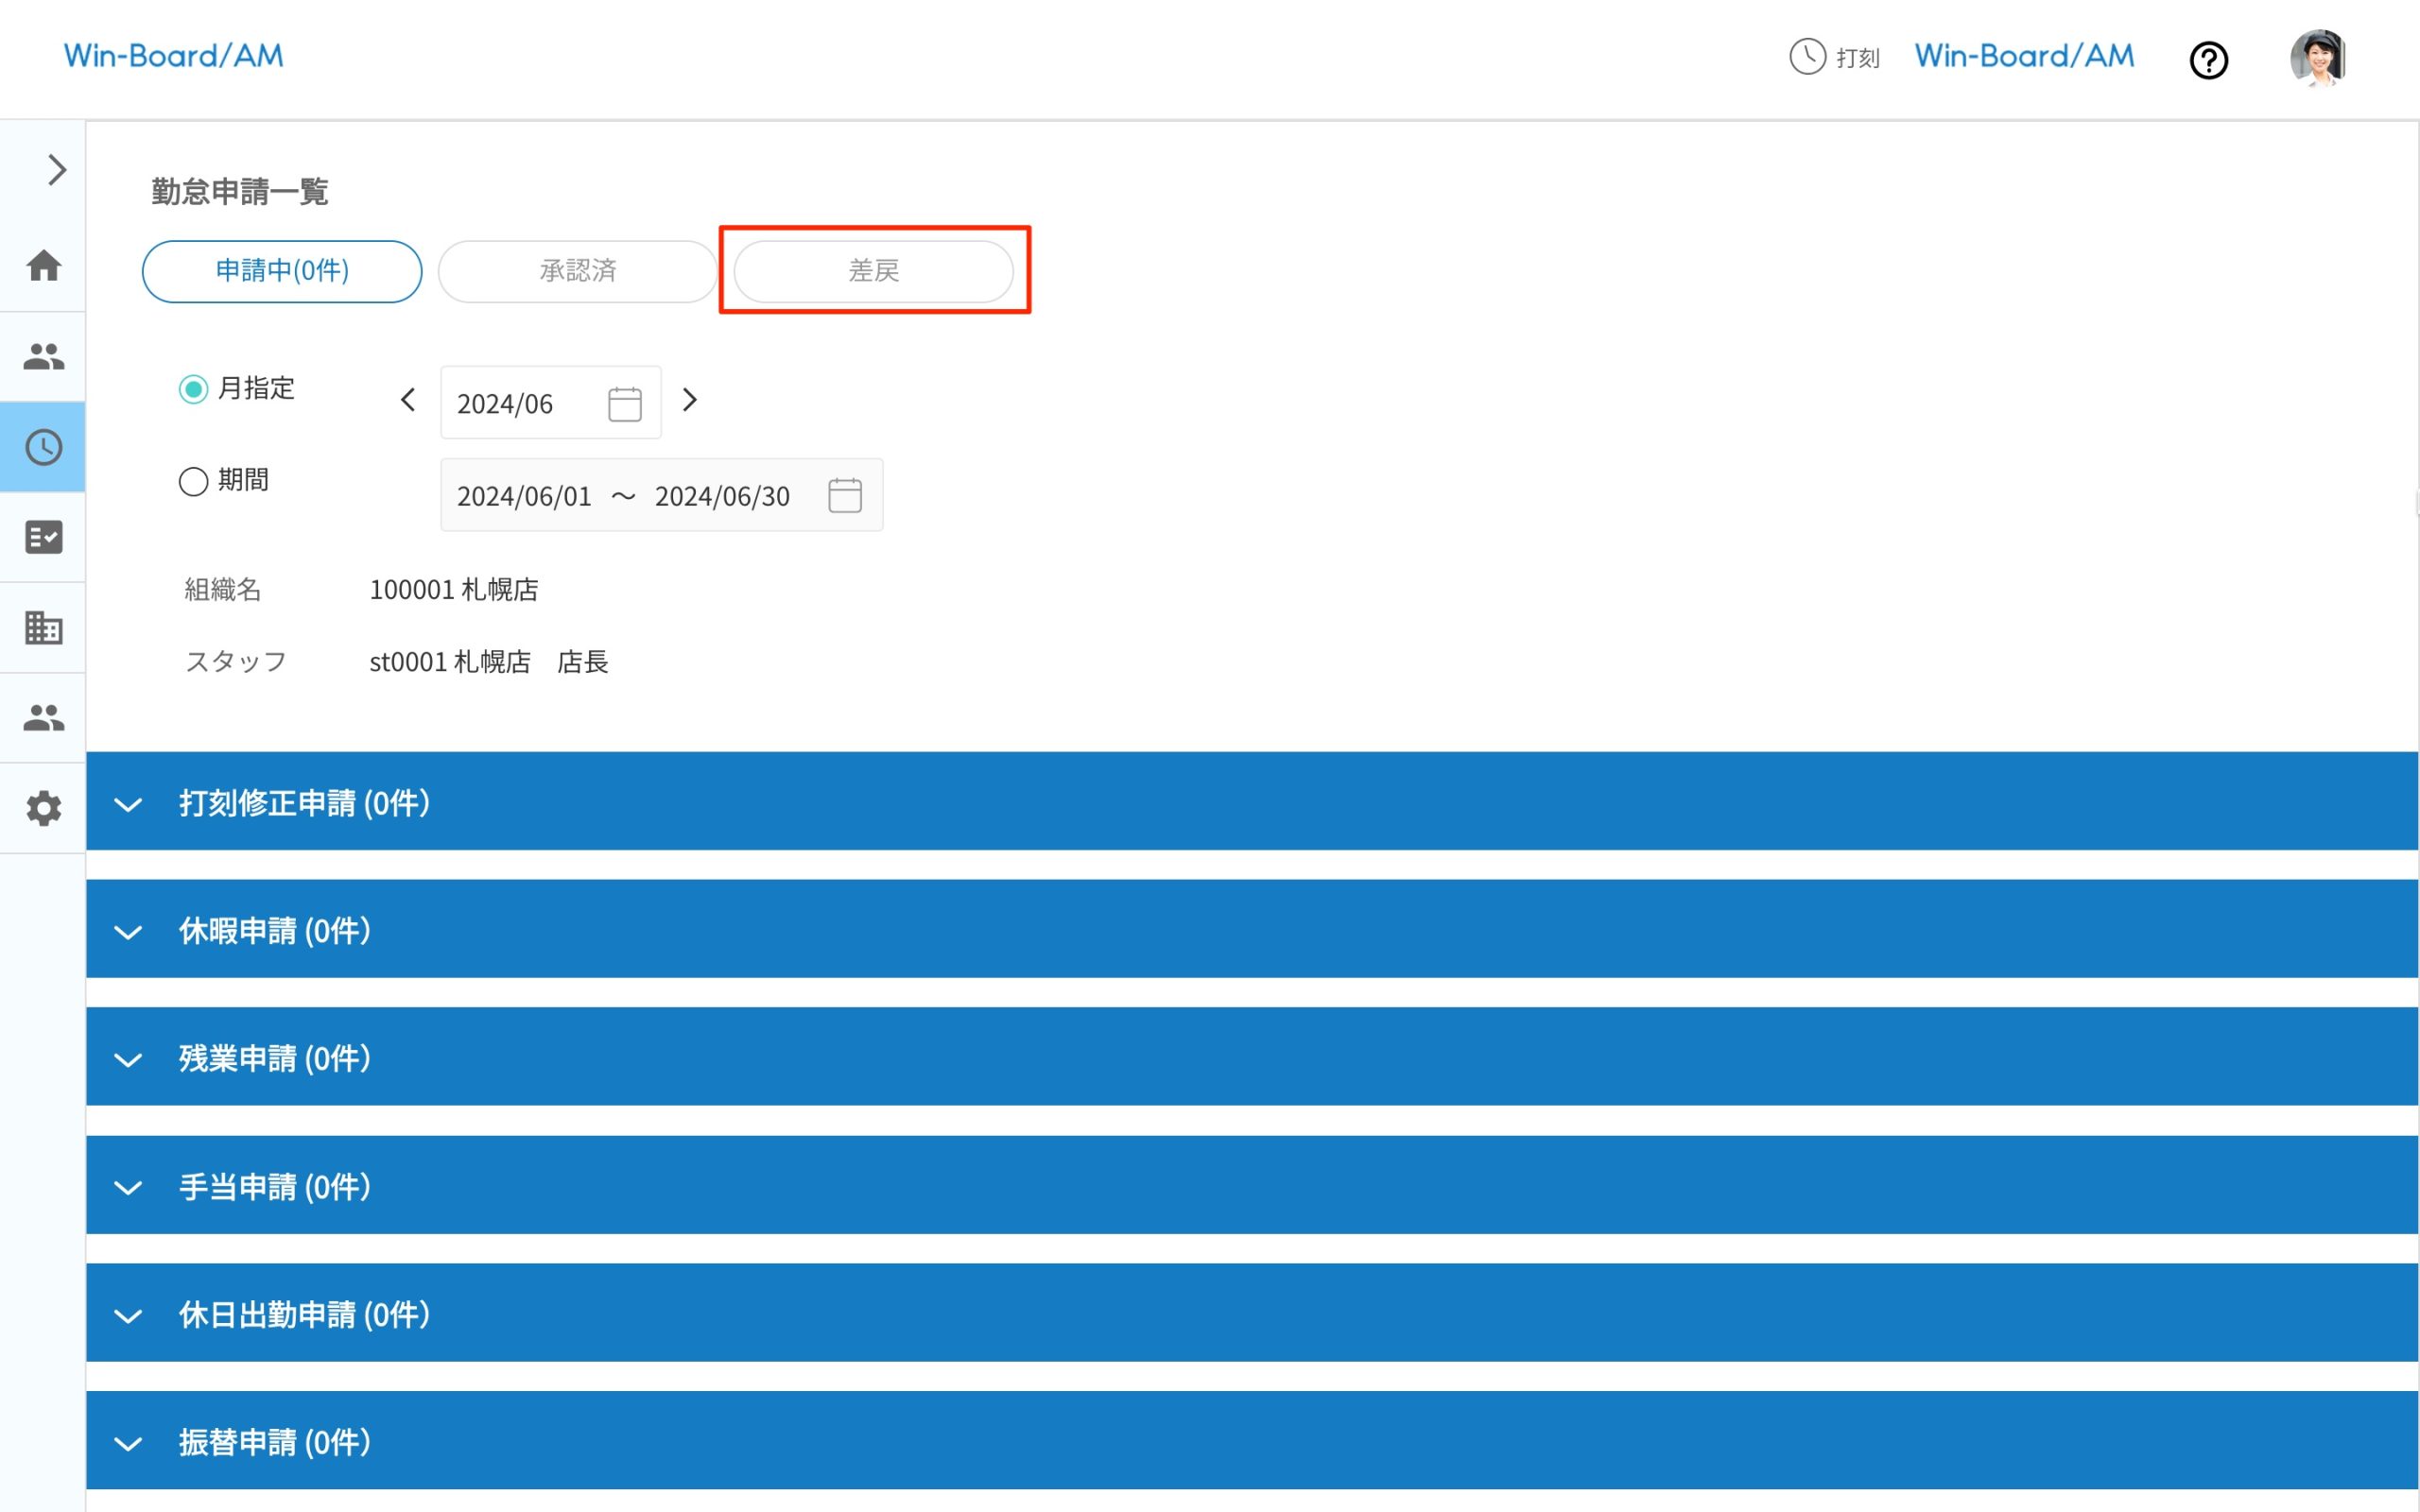The height and width of the screenshot is (1512, 2420).
Task: Click the attendance clock icon in sidebar
Action: coord(43,447)
